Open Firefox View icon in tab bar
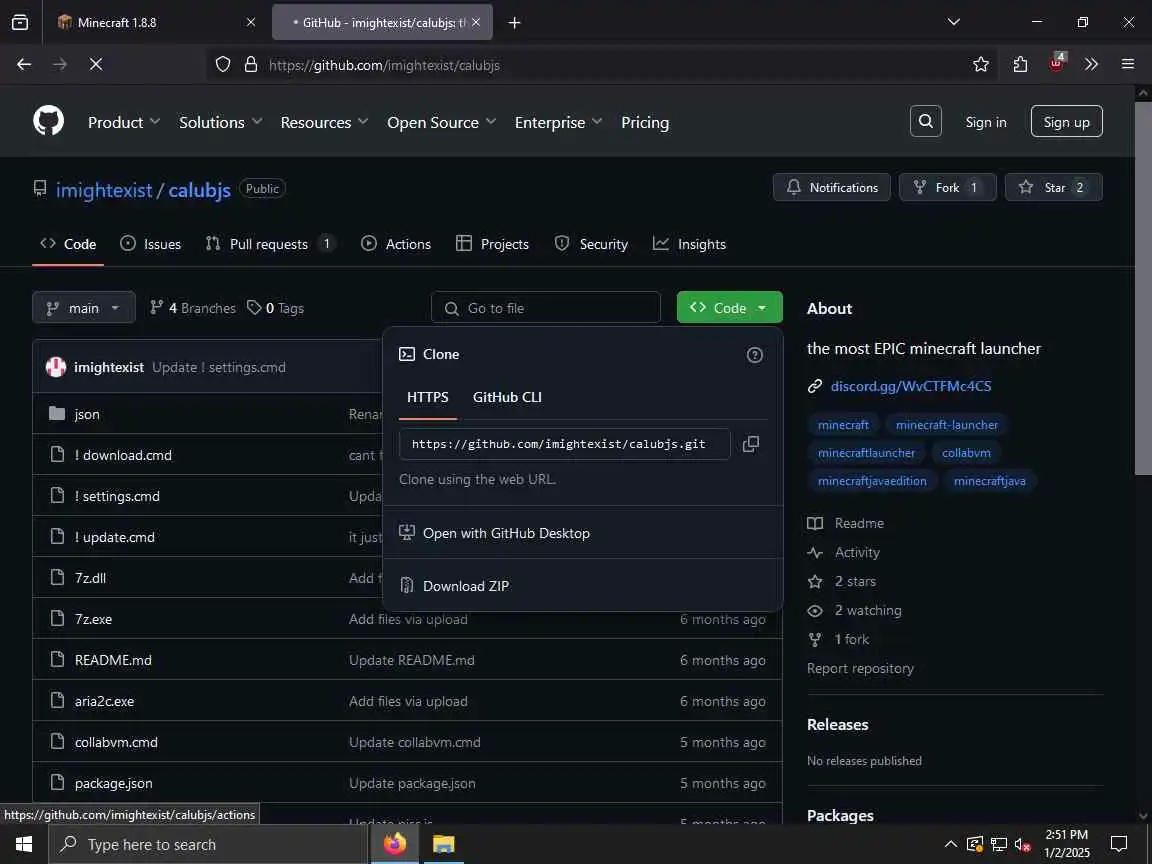This screenshot has width=1152, height=864. (x=20, y=22)
